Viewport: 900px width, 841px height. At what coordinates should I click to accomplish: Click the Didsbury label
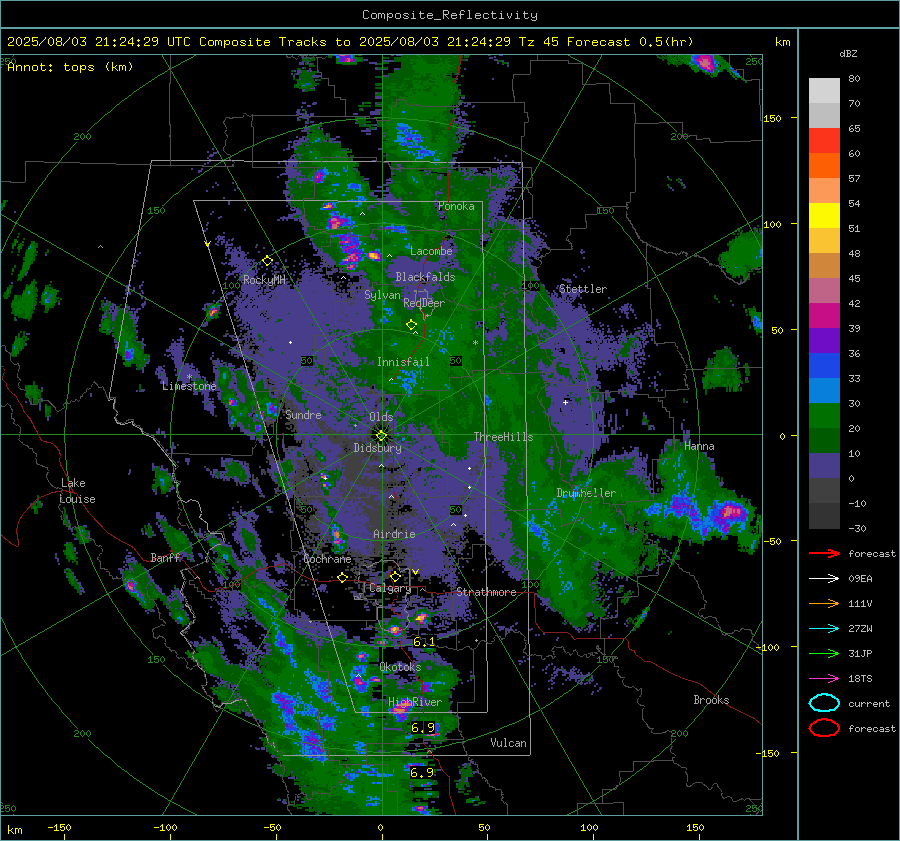[x=377, y=448]
